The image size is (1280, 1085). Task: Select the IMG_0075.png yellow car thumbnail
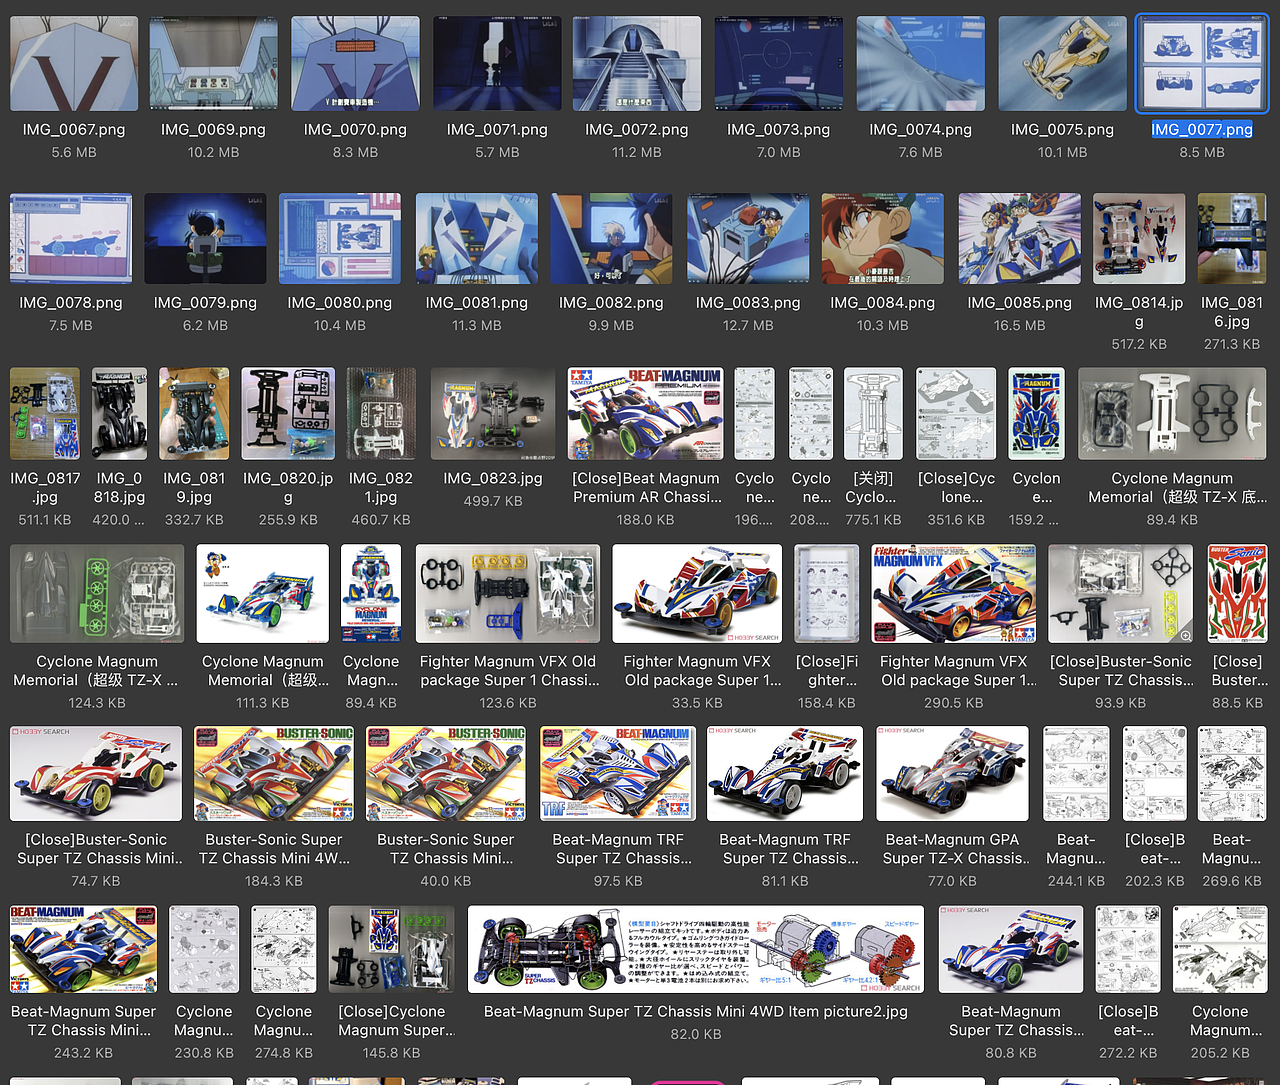pos(1062,63)
